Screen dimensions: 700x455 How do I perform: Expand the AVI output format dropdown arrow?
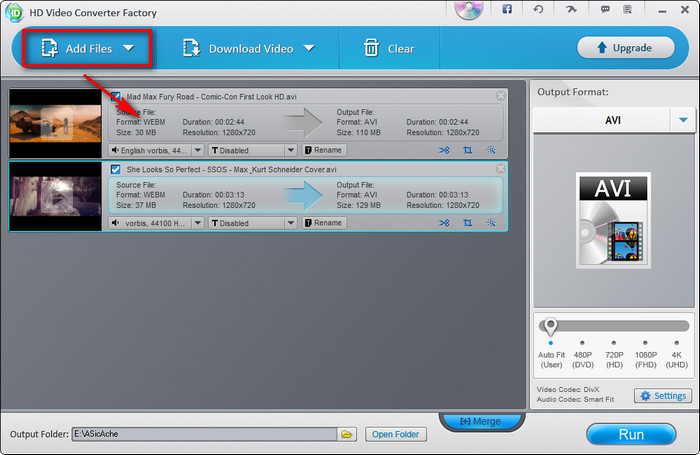683,120
